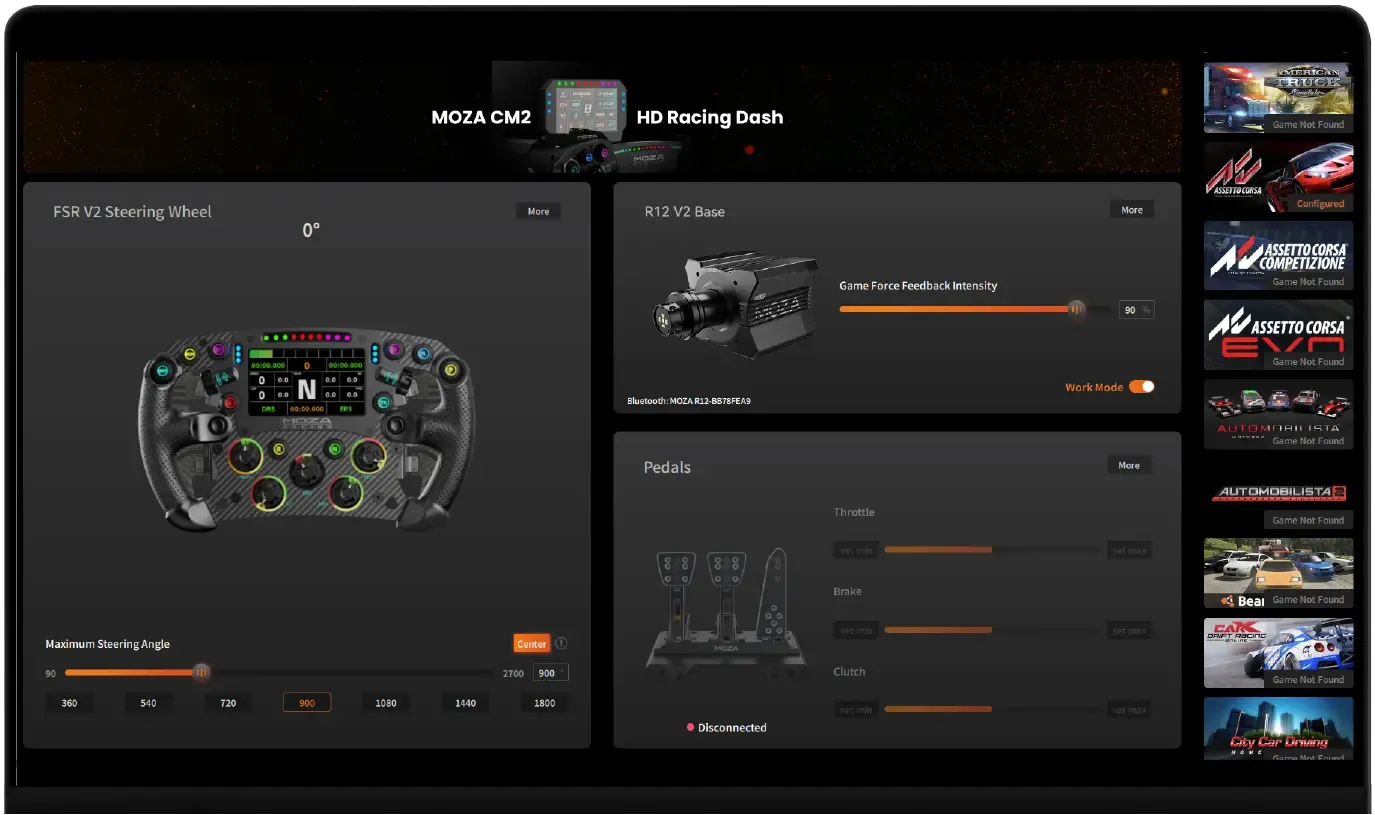The image size is (1375, 815).
Task: Click the Maximum Steering Angle slider handle
Action: [x=201, y=673]
